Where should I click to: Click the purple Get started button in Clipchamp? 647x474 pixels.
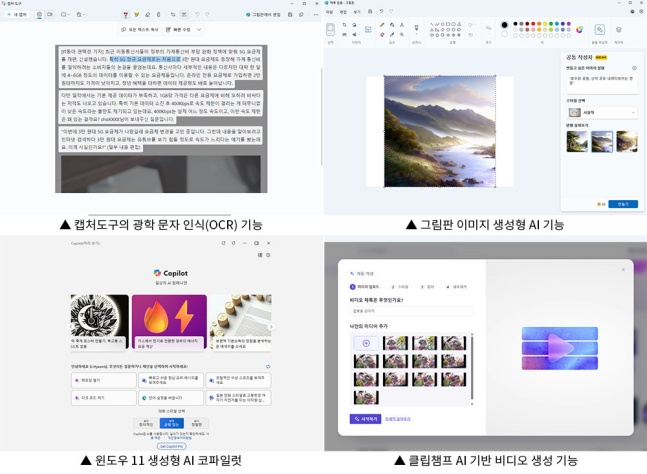tap(365, 419)
